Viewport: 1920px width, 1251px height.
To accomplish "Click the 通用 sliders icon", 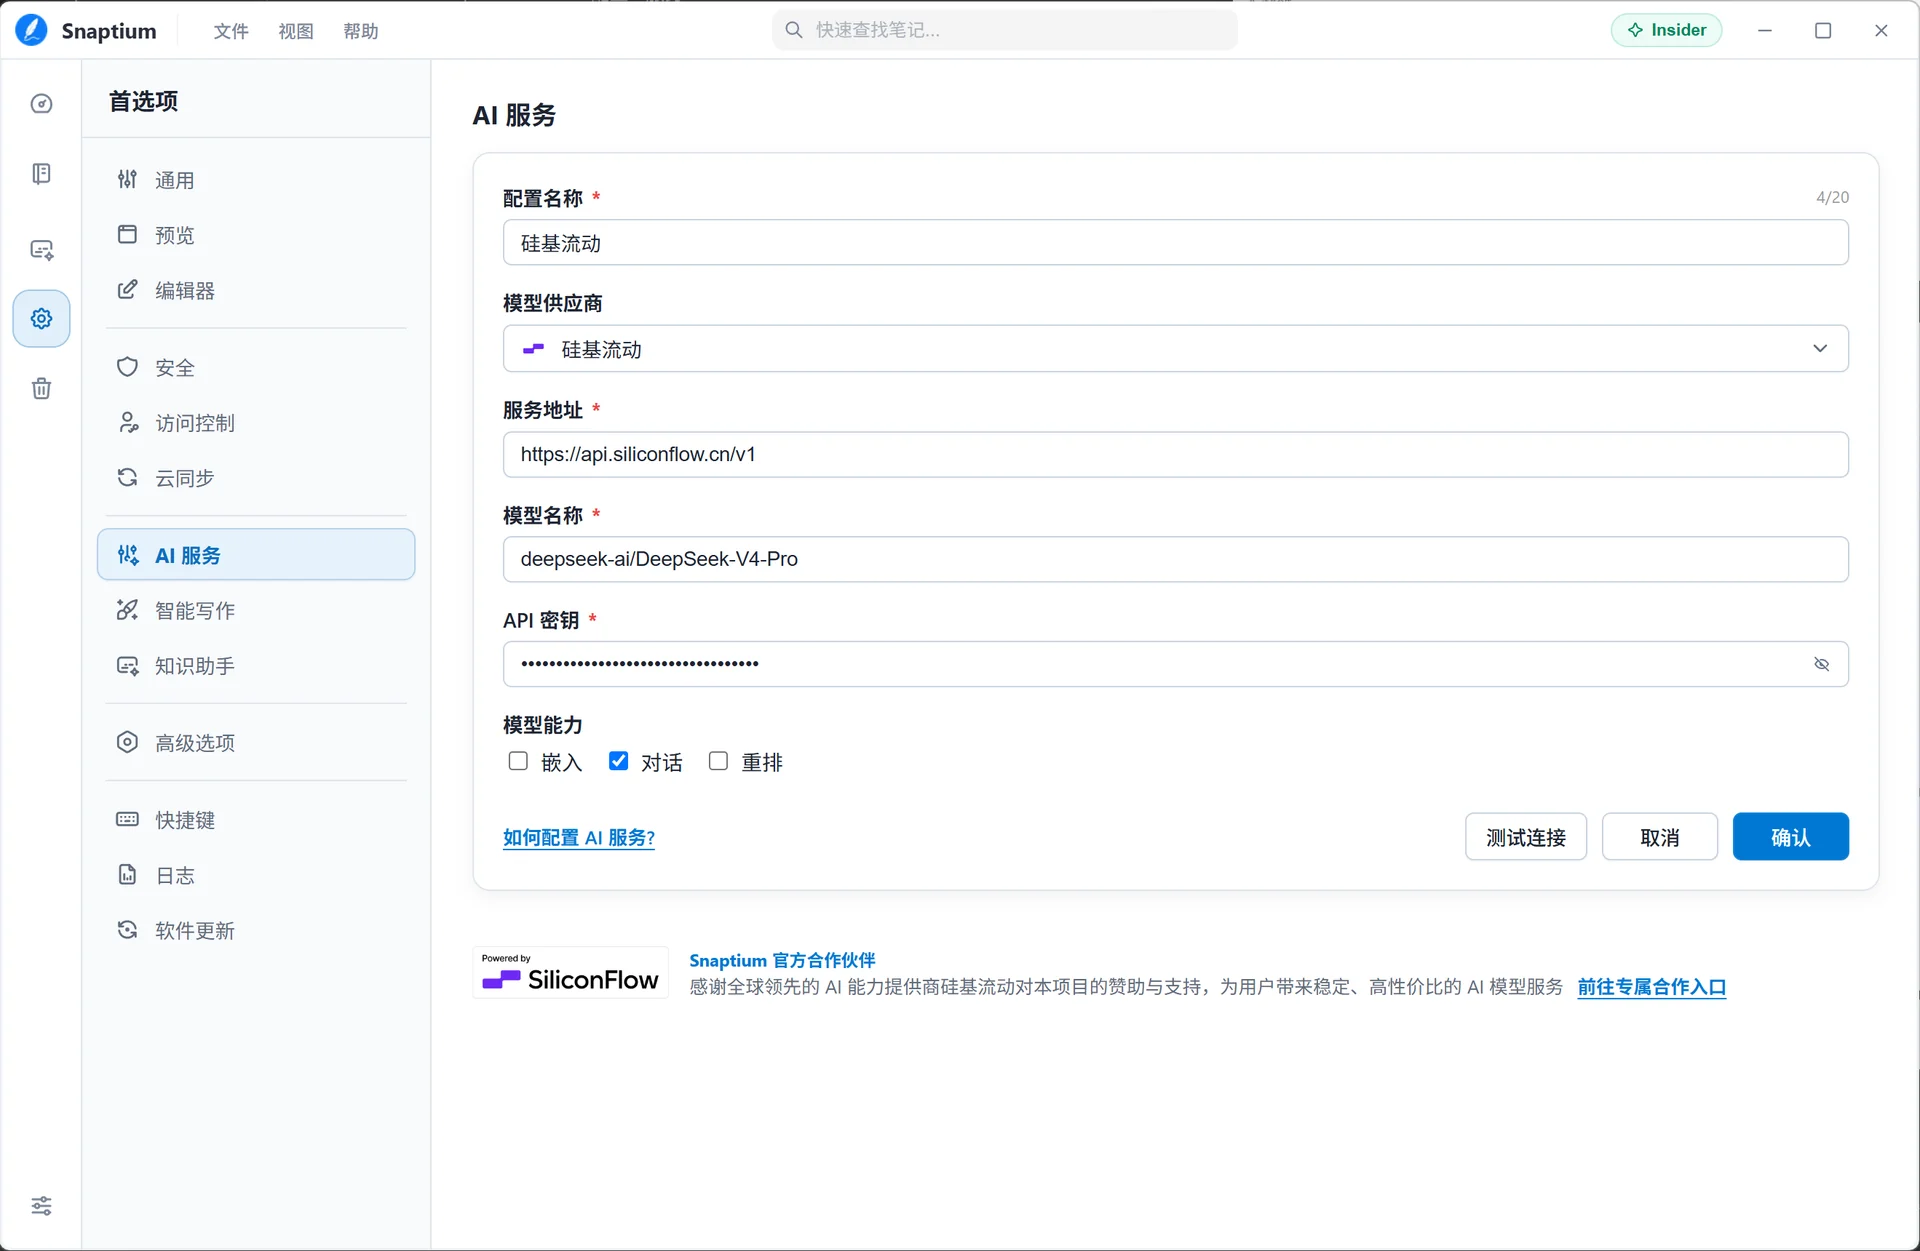I will (127, 179).
